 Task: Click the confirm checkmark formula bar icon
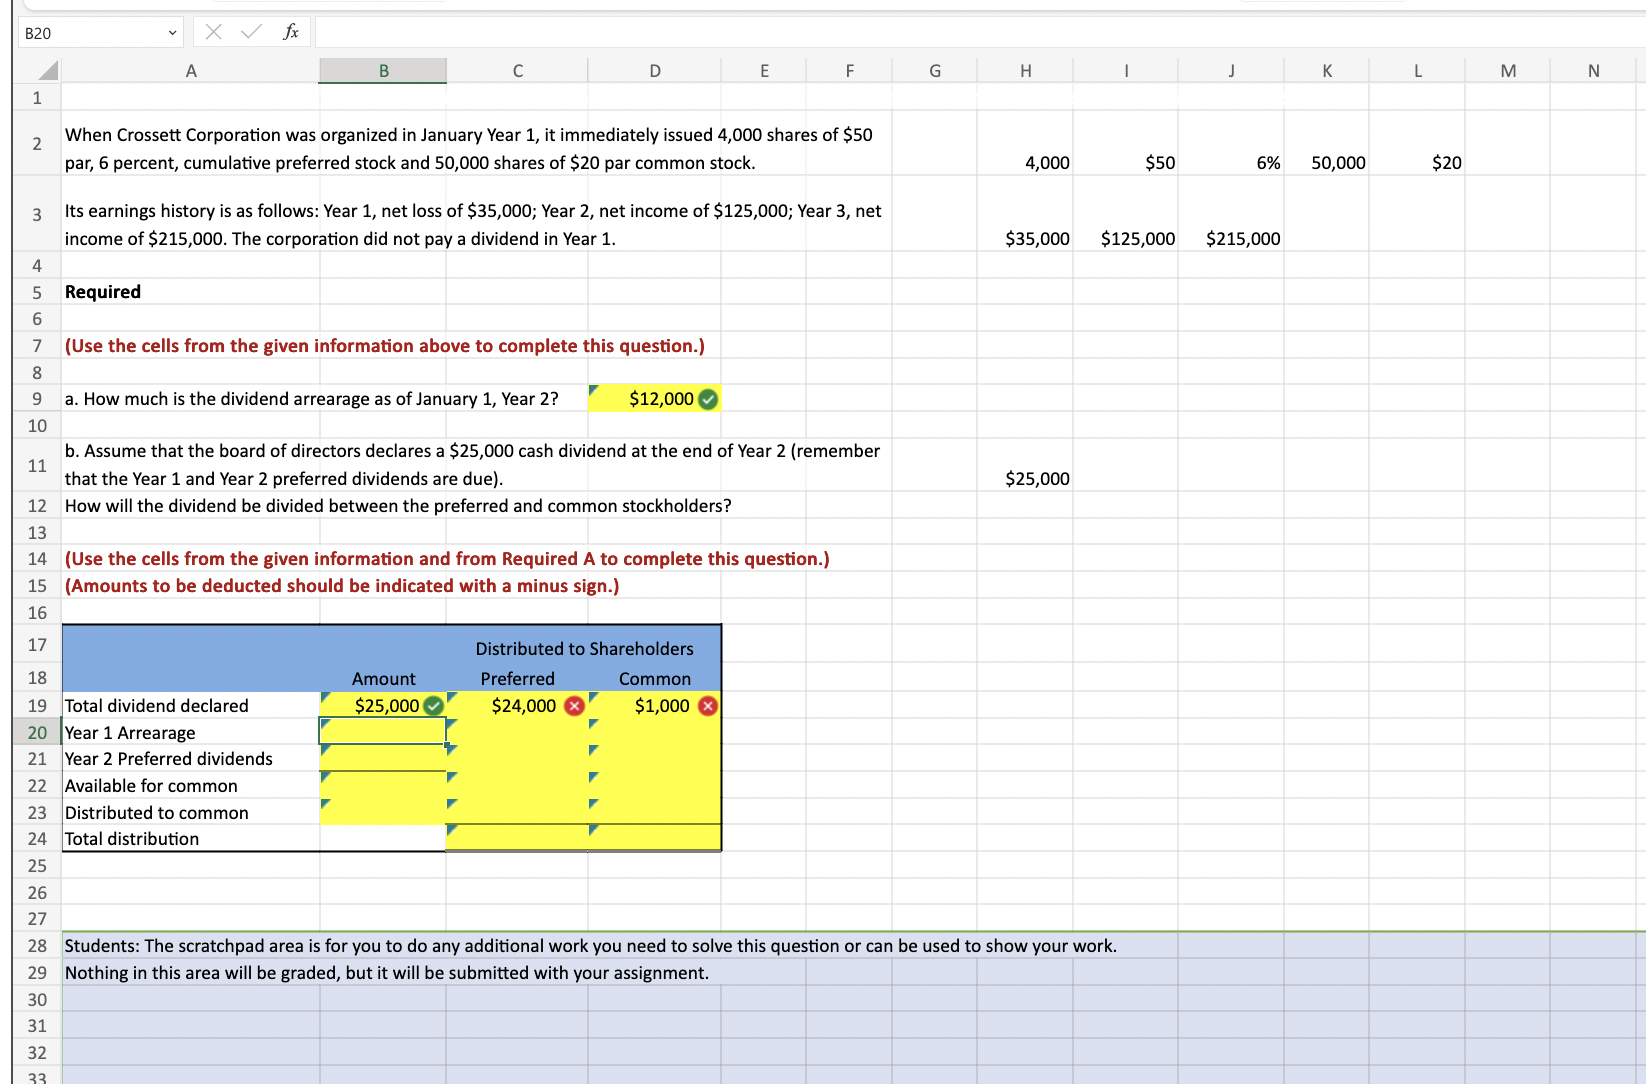click(x=252, y=32)
